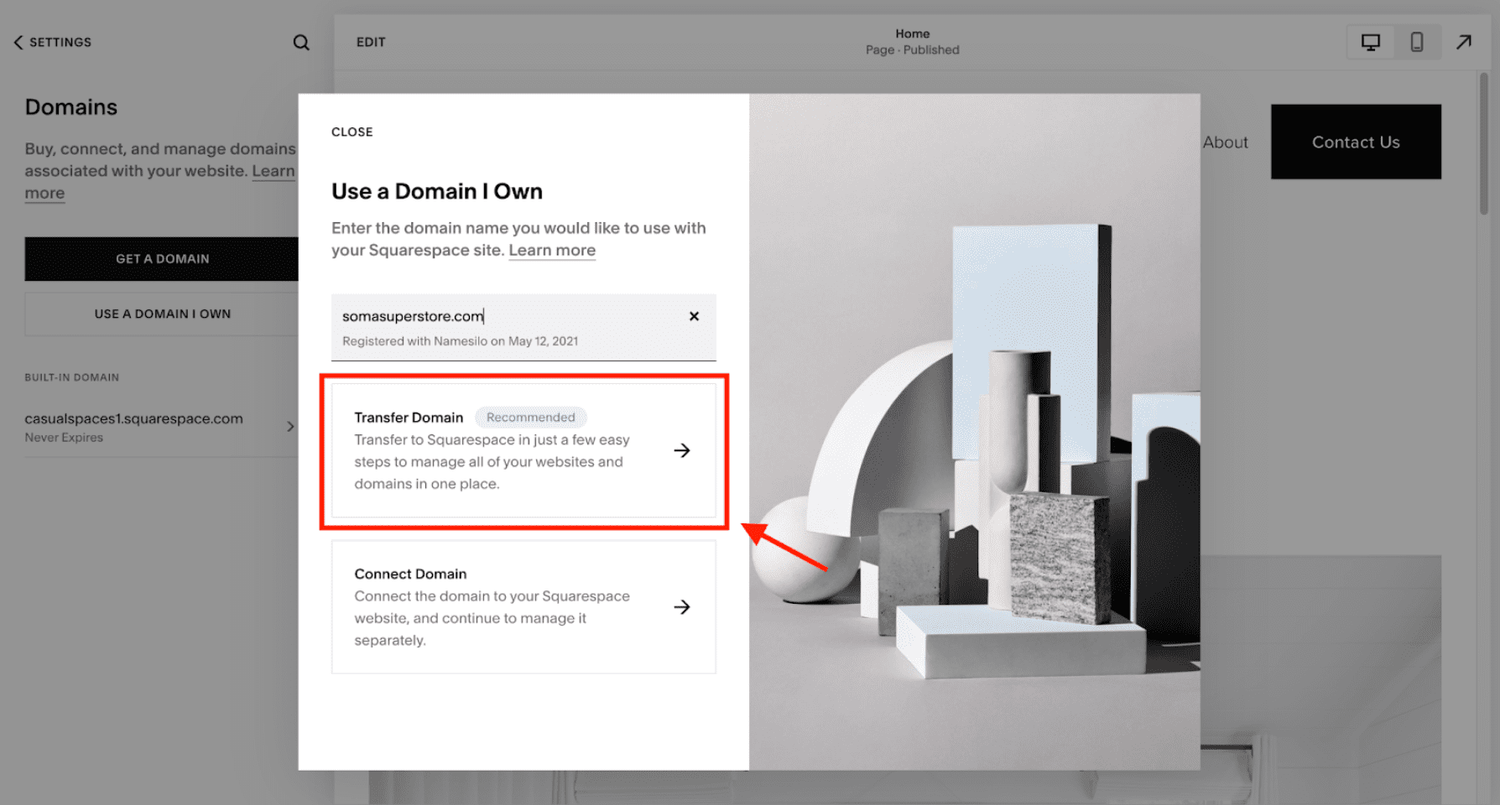Switch preview to desktop view

(x=1370, y=41)
